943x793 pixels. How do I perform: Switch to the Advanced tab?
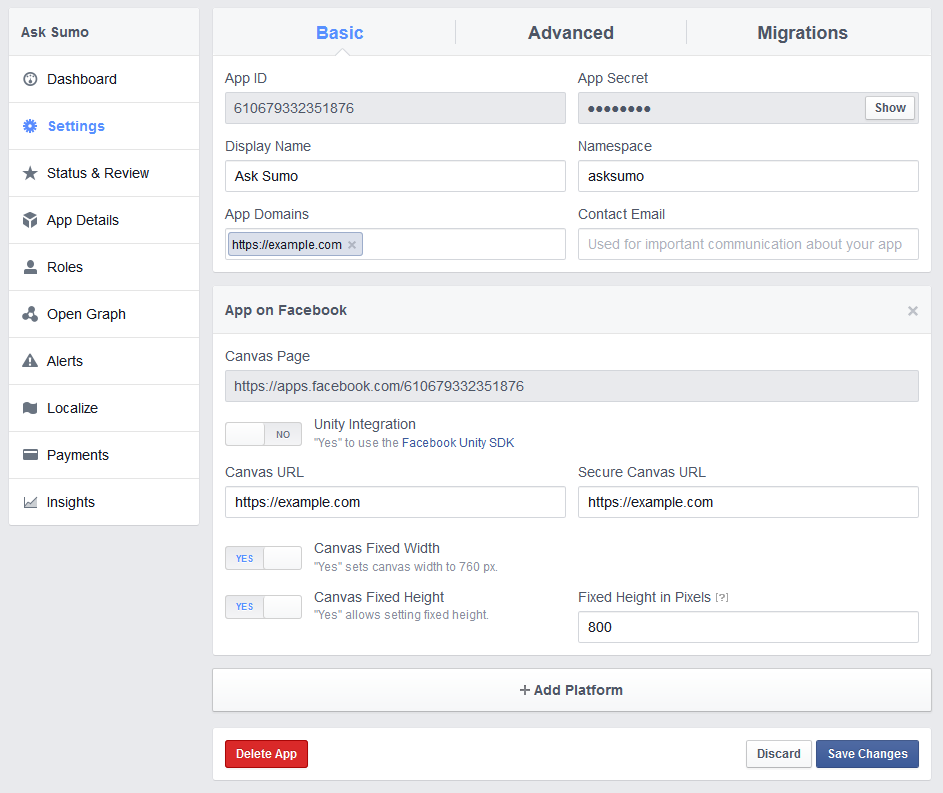(571, 32)
